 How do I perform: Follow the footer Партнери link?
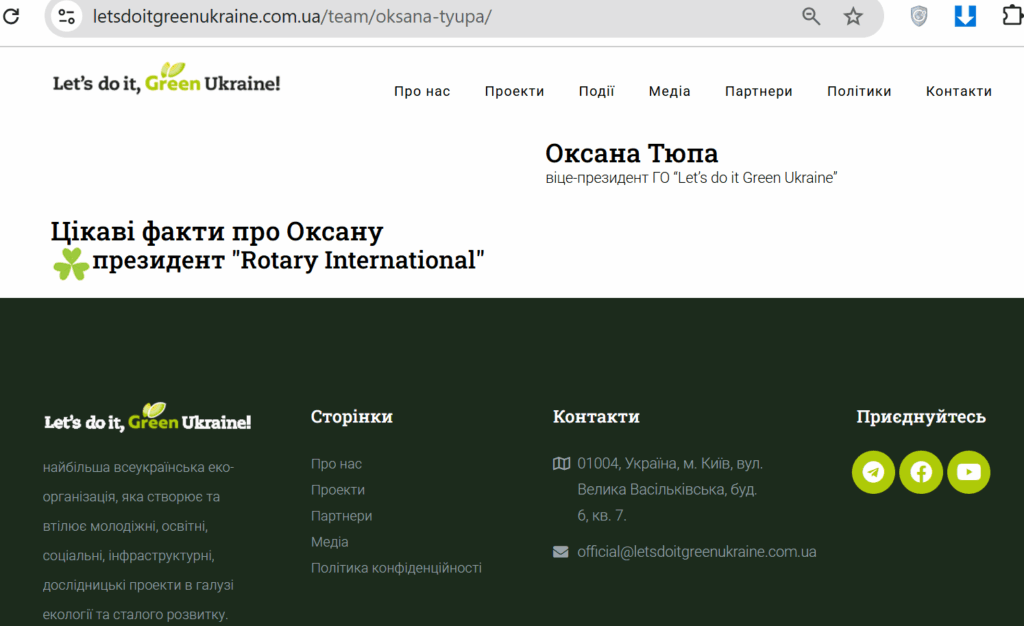(x=342, y=516)
